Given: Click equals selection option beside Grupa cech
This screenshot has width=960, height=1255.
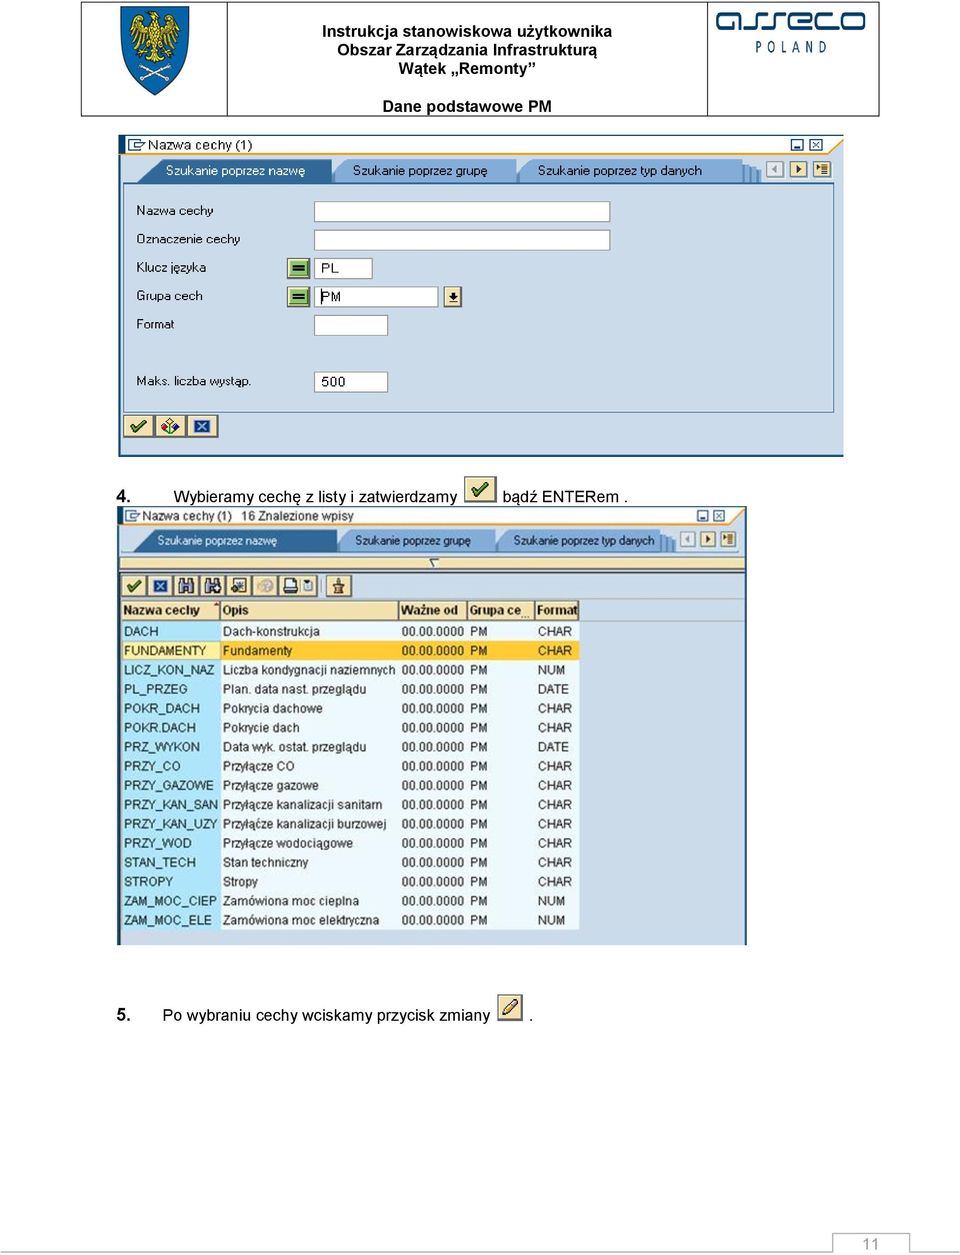Looking at the screenshot, I should [298, 297].
